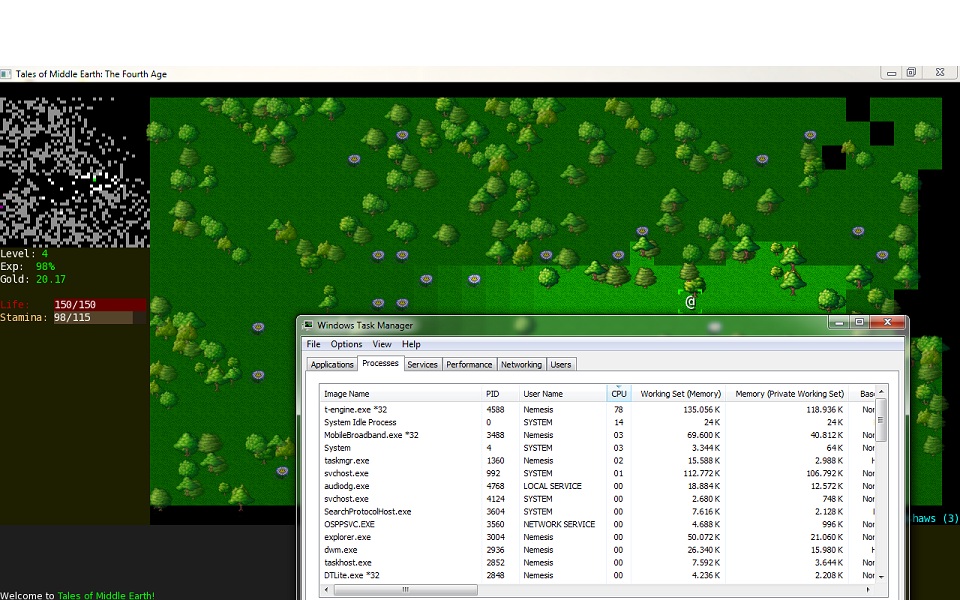Click the LOCAL SERVICE user name cell

point(552,486)
